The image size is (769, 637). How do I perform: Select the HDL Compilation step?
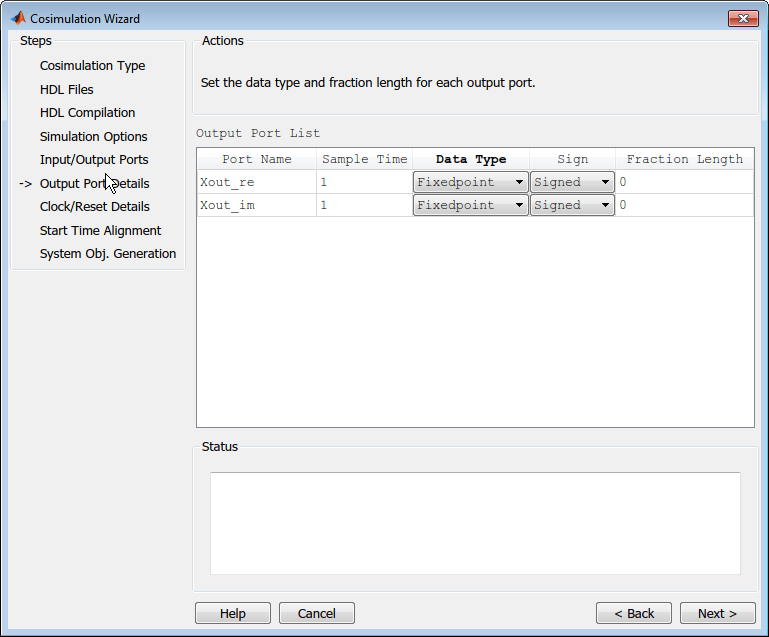87,113
